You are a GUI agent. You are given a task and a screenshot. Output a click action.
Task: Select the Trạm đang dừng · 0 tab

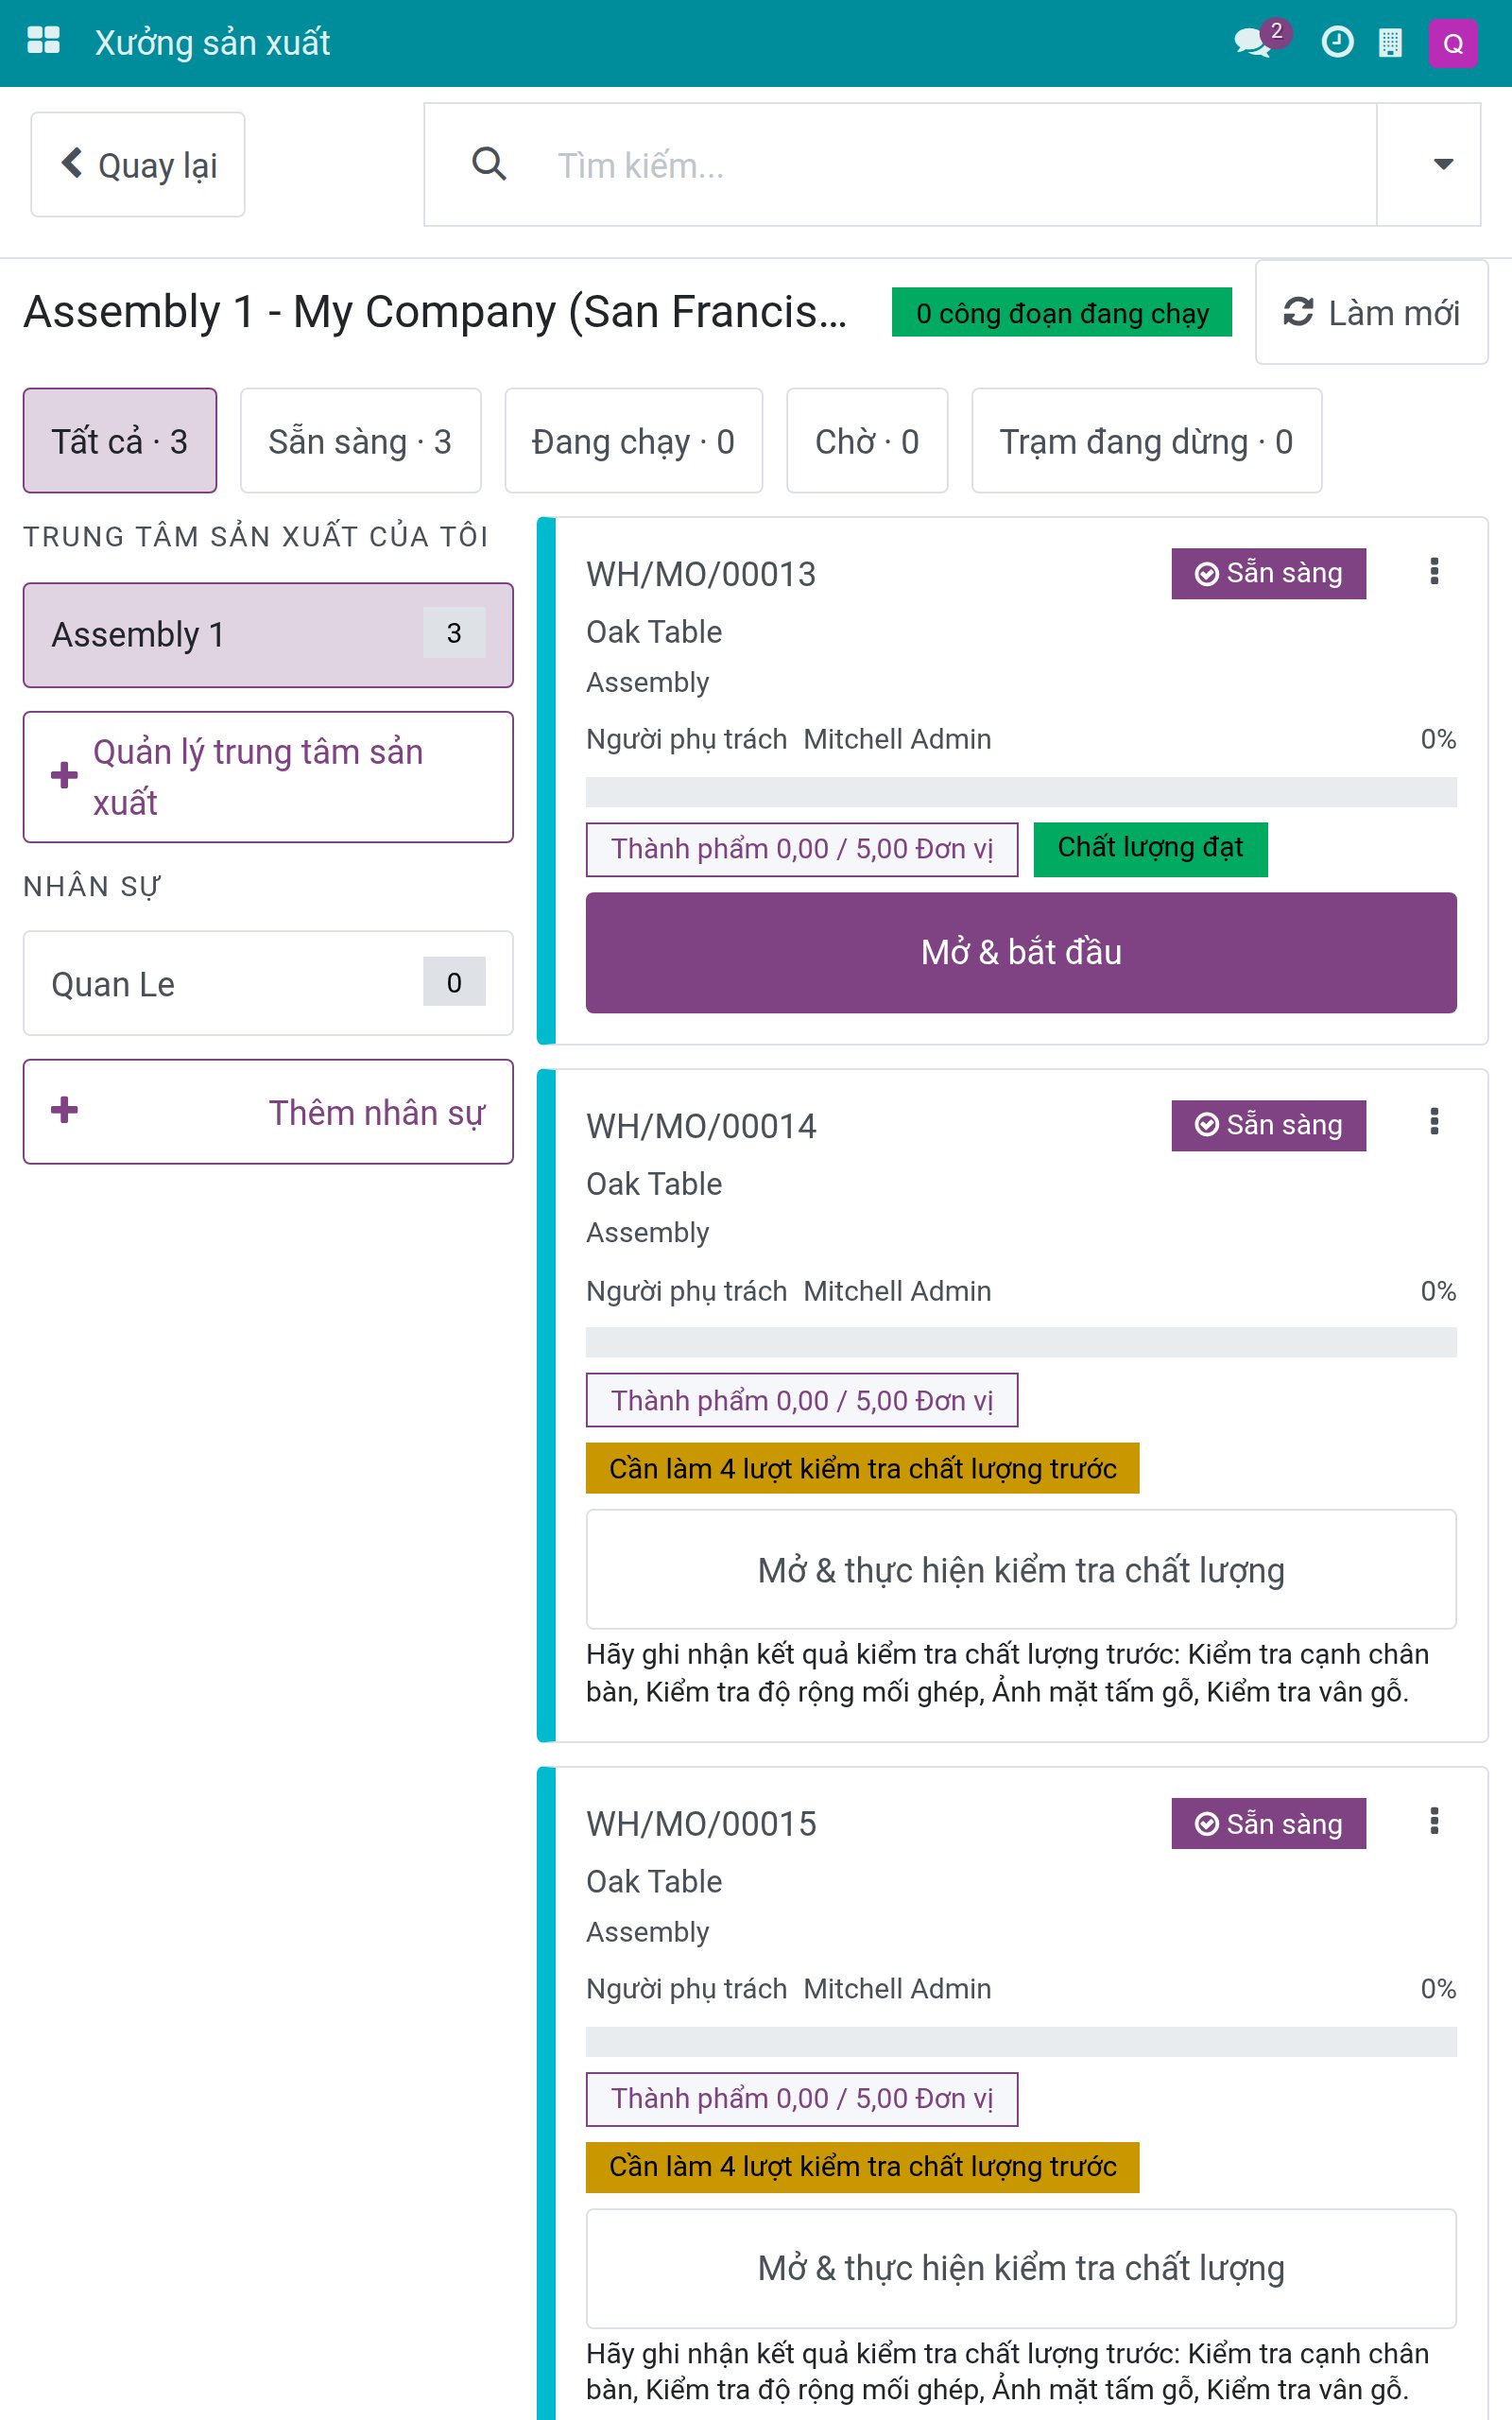point(1146,441)
